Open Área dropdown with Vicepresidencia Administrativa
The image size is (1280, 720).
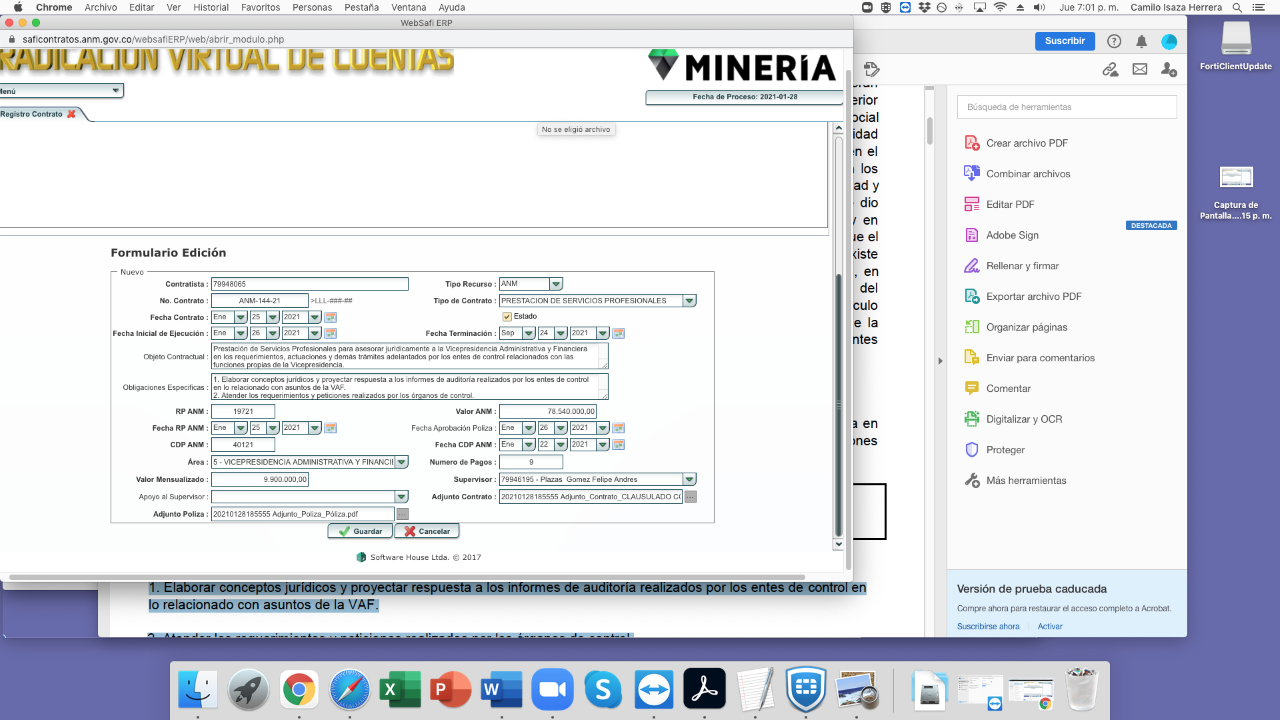(x=309, y=462)
